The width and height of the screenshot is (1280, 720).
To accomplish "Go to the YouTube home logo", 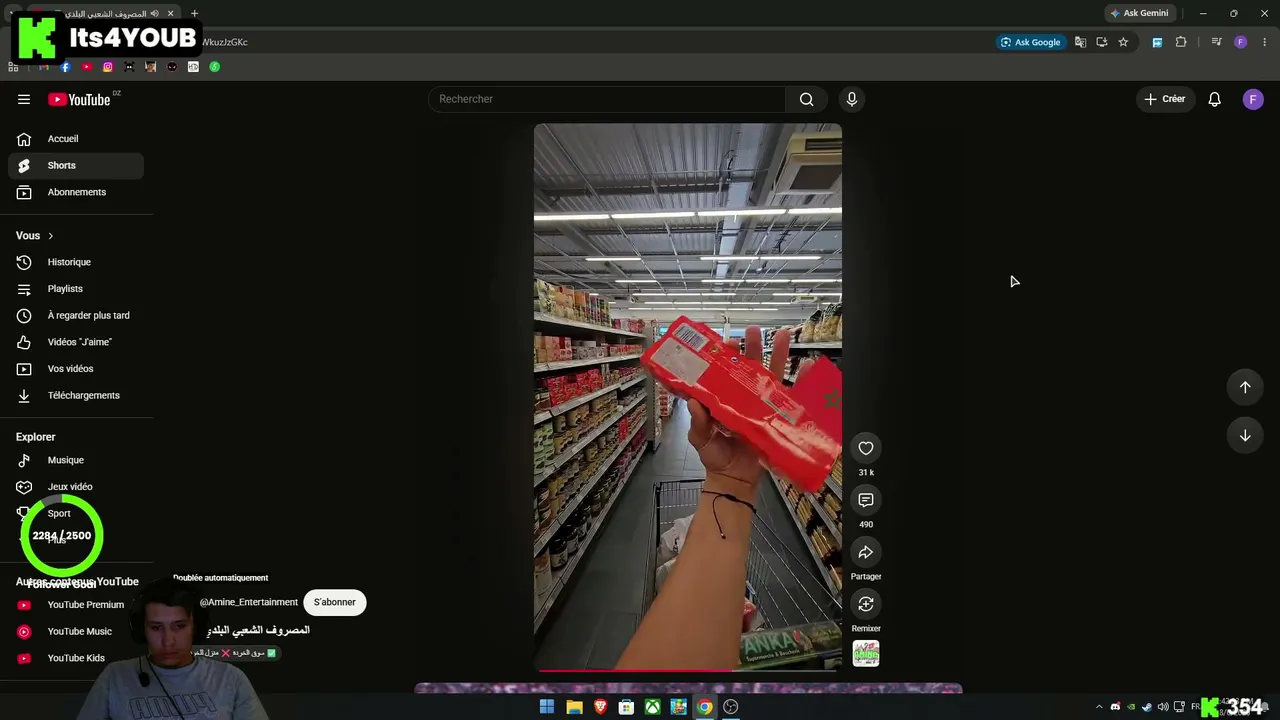I will click(x=79, y=99).
